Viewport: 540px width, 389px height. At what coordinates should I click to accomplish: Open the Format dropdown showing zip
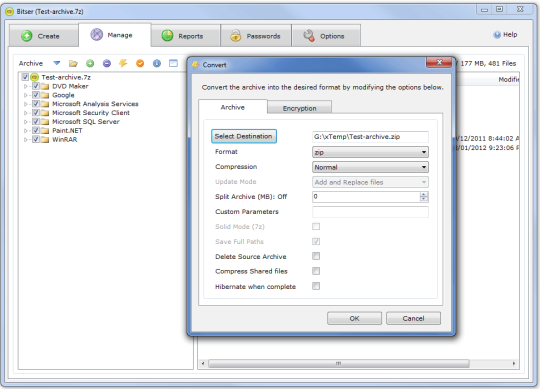[x=370, y=152]
